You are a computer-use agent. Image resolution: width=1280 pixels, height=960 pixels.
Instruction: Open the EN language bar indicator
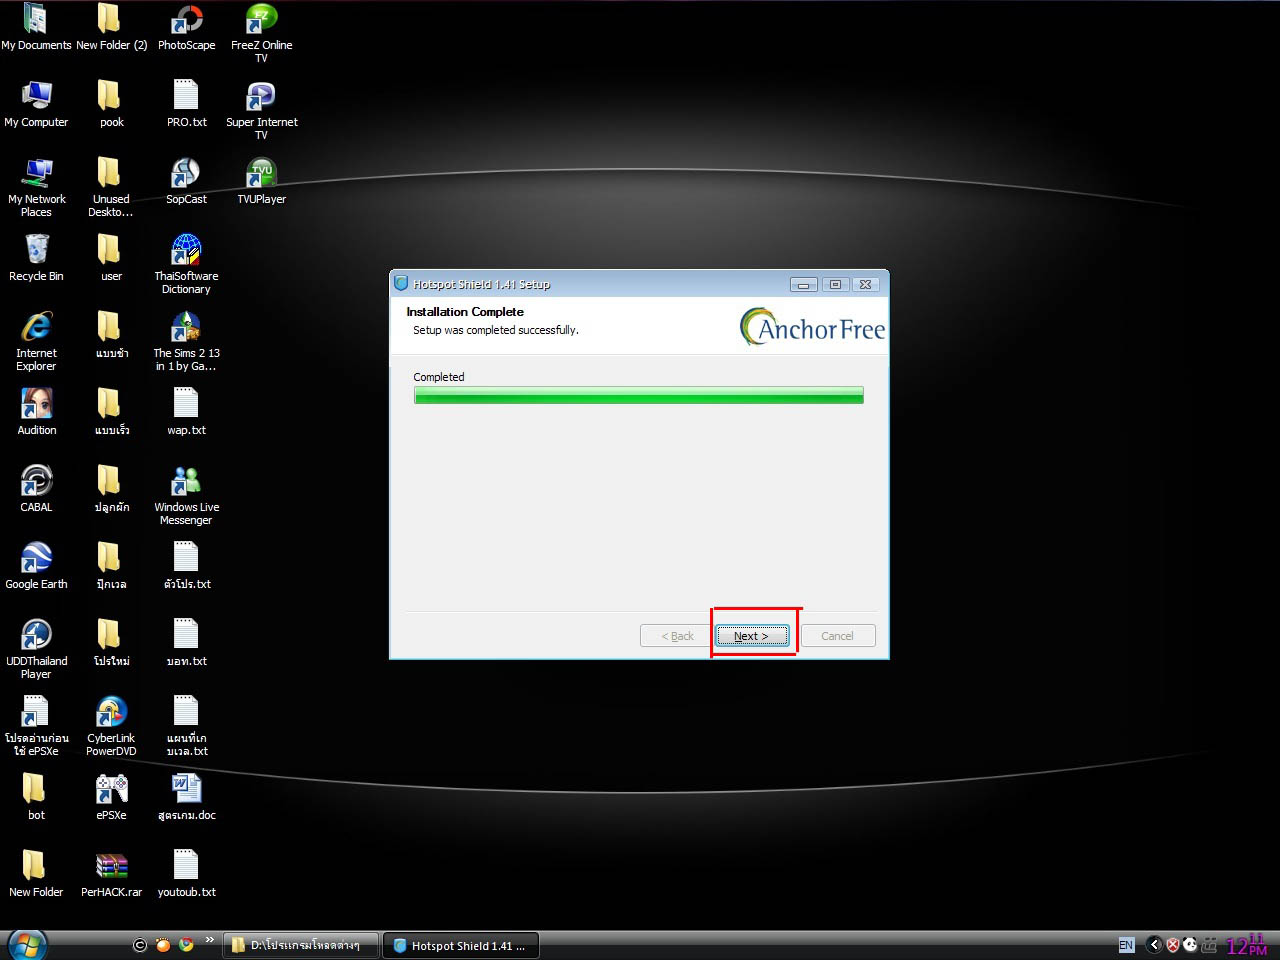pos(1126,945)
